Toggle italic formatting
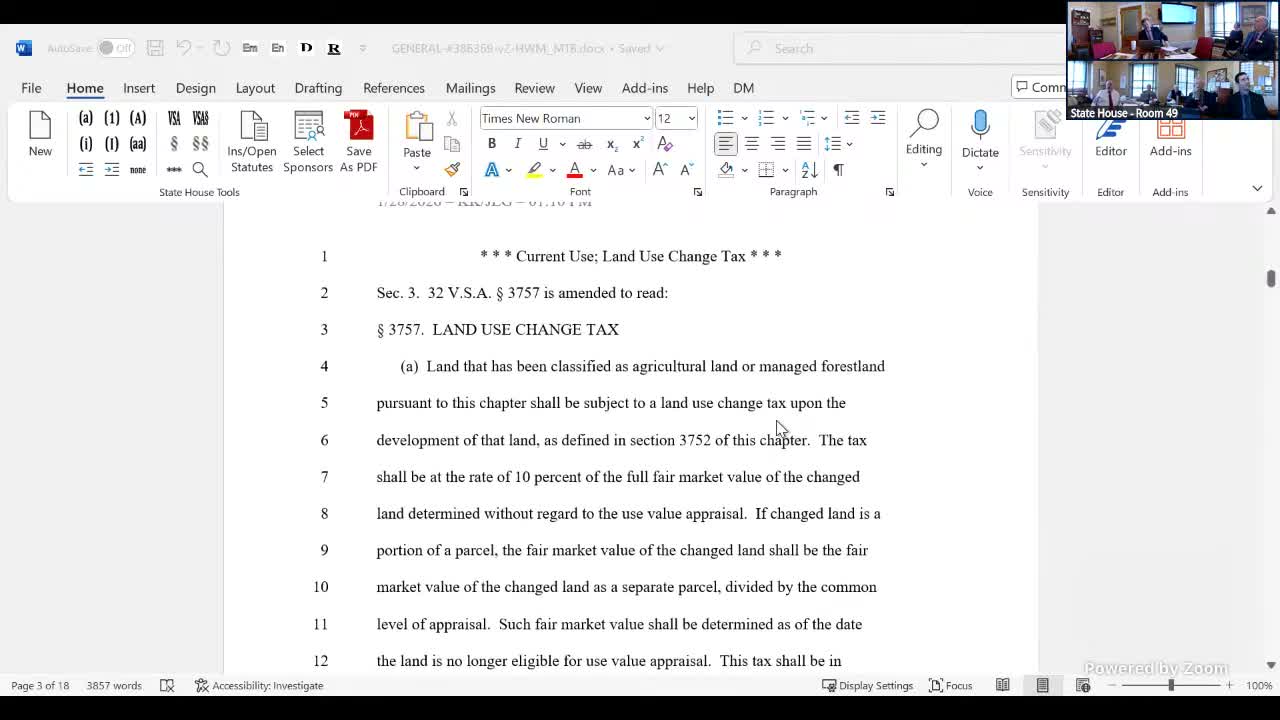Viewport: 1280px width, 720px height. (x=517, y=144)
